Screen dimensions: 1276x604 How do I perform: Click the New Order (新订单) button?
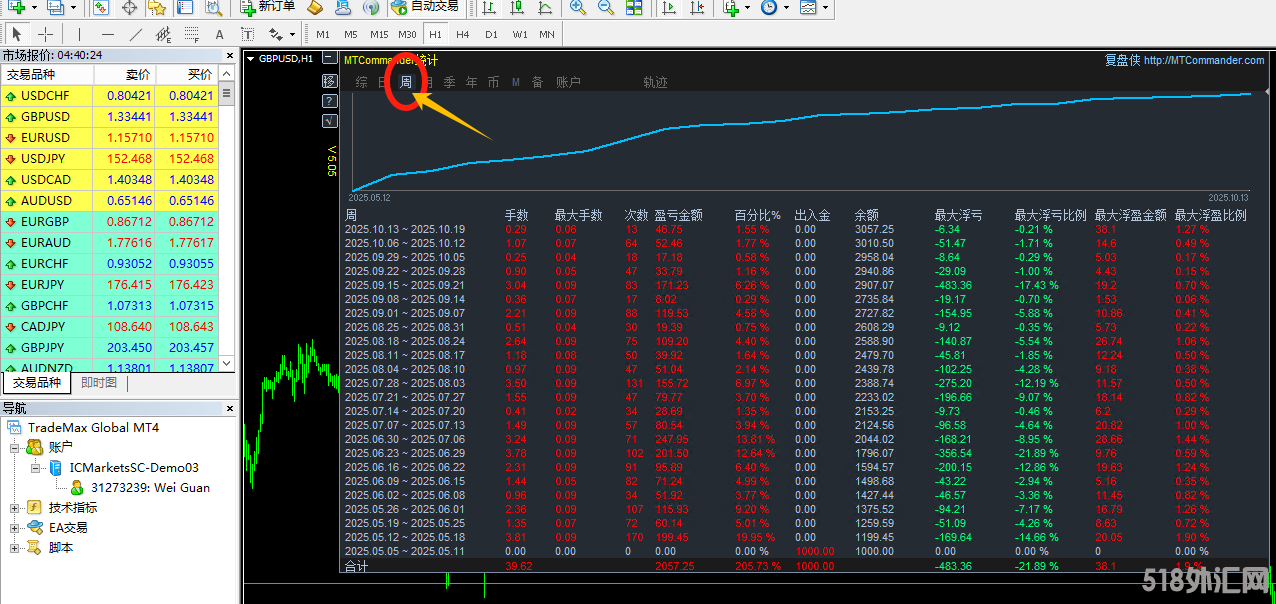268,7
